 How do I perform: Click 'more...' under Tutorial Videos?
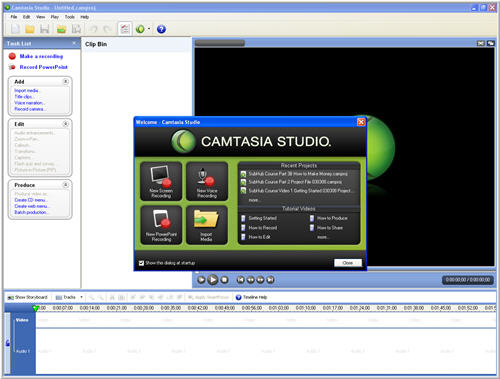coord(323,237)
